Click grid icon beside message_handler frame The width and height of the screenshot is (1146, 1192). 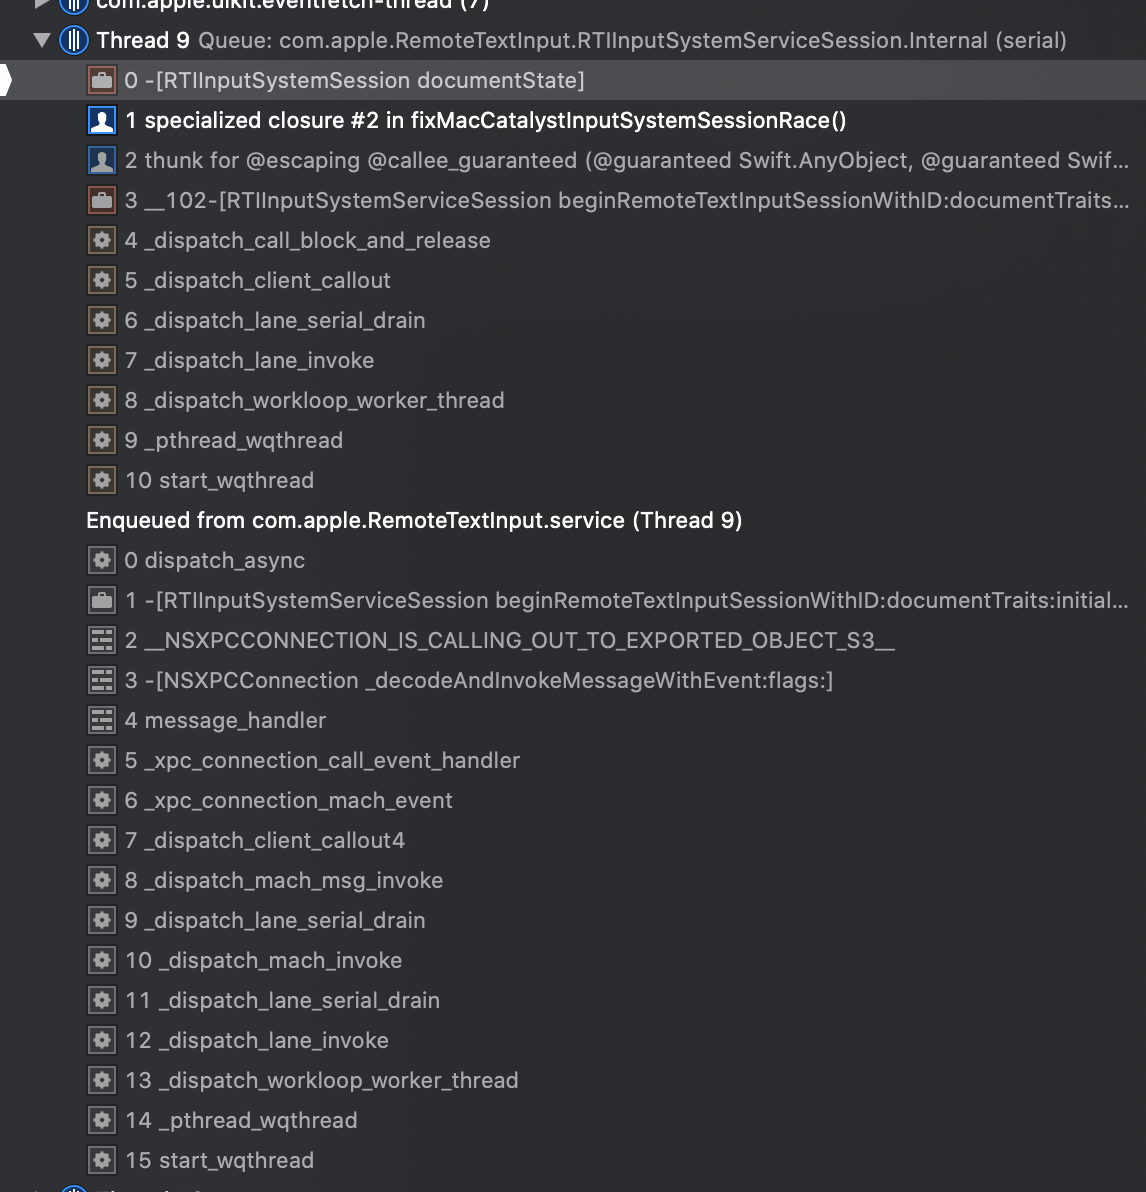click(x=102, y=720)
